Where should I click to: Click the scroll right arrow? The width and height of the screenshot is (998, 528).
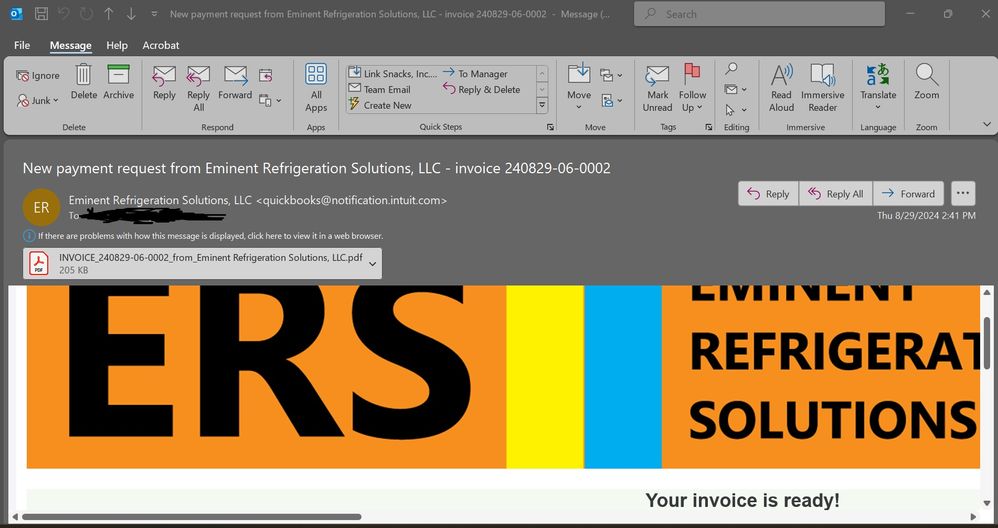click(973, 517)
